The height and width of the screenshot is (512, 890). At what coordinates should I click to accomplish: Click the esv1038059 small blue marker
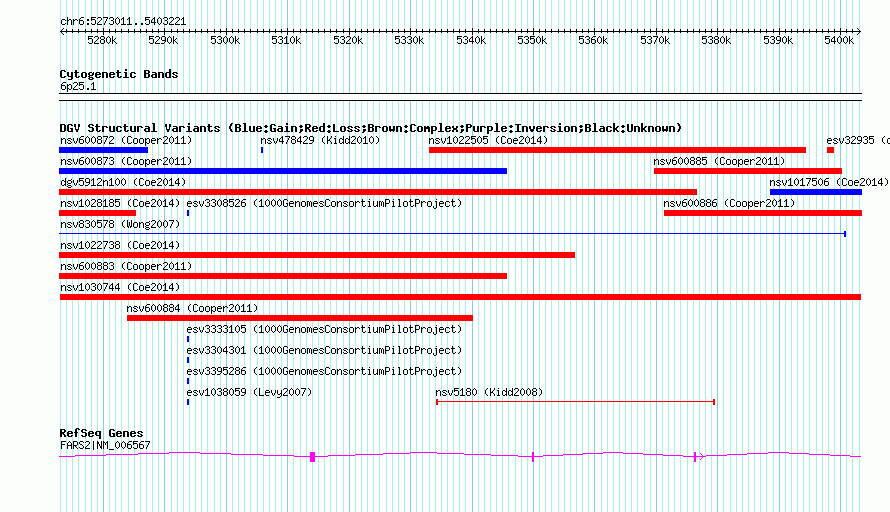[x=188, y=402]
